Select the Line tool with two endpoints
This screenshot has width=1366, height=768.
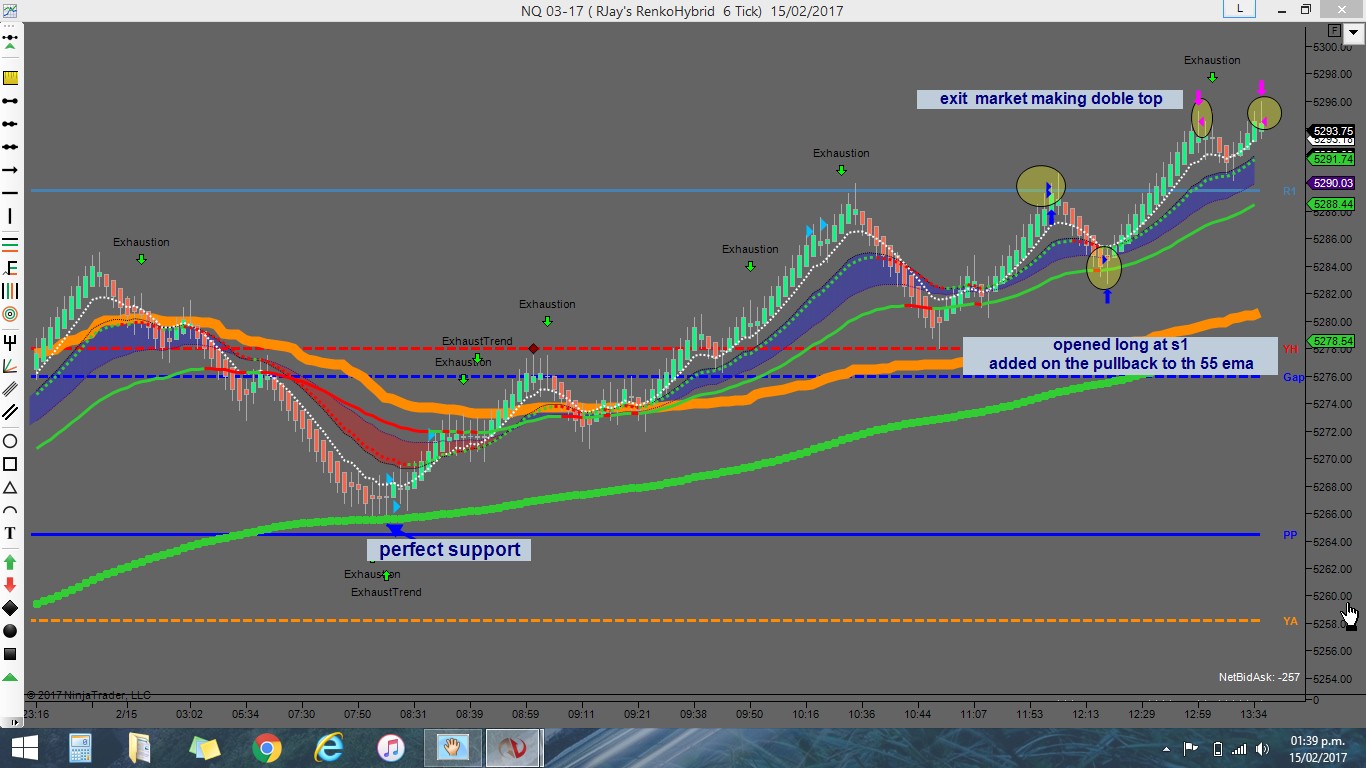point(10,101)
